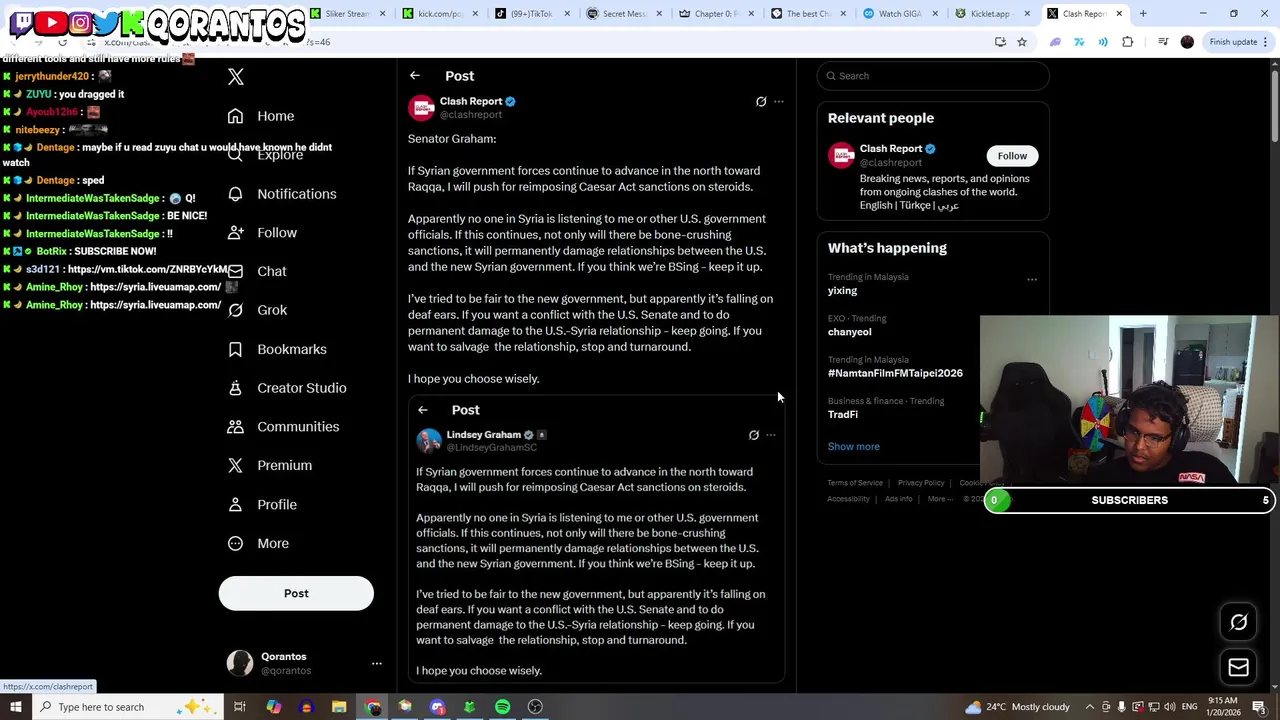This screenshot has height=720, width=1280.
Task: Click the Clash Report avatar on the post
Action: pos(422,107)
